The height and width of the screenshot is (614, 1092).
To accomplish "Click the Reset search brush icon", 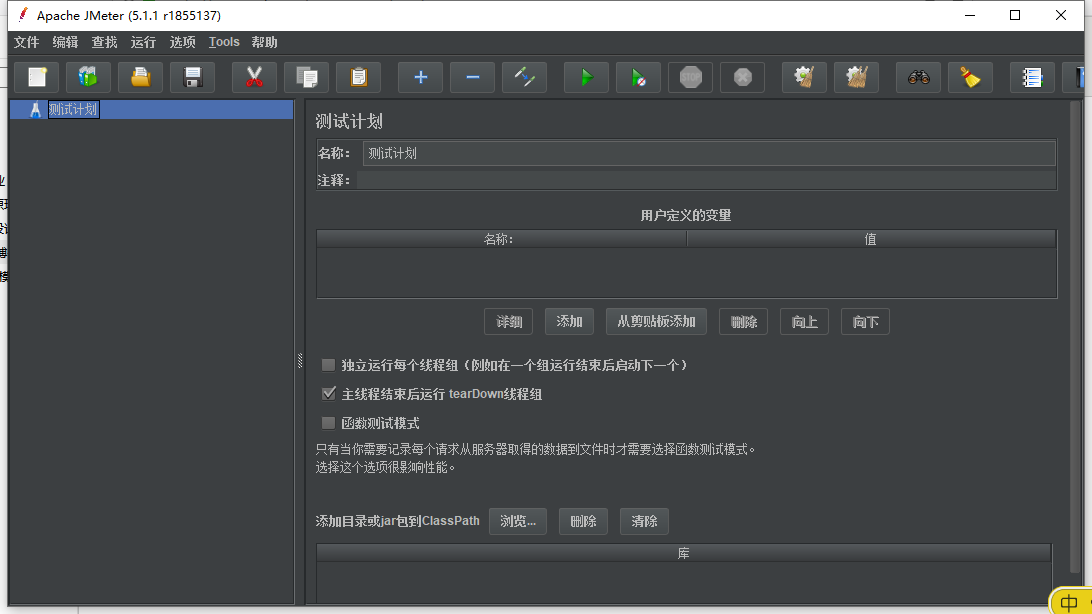I will click(x=970, y=77).
